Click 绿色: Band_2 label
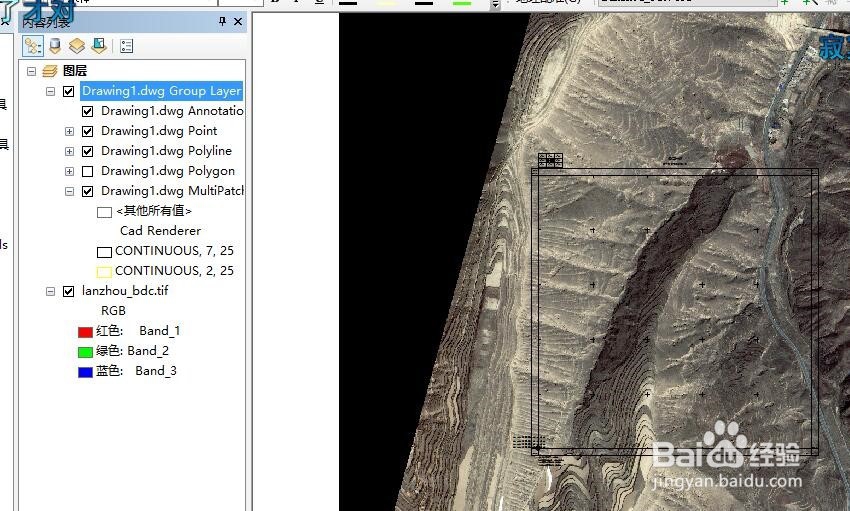The height and width of the screenshot is (511, 850). (132, 351)
